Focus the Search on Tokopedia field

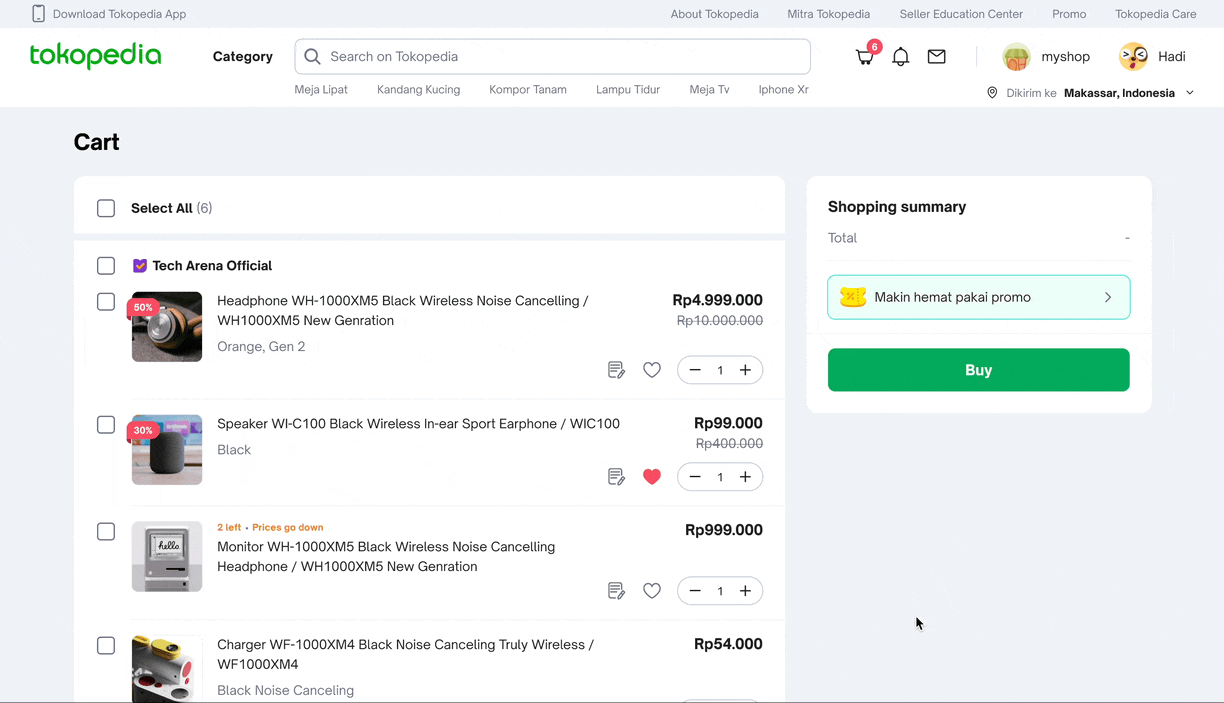pyautogui.click(x=553, y=57)
